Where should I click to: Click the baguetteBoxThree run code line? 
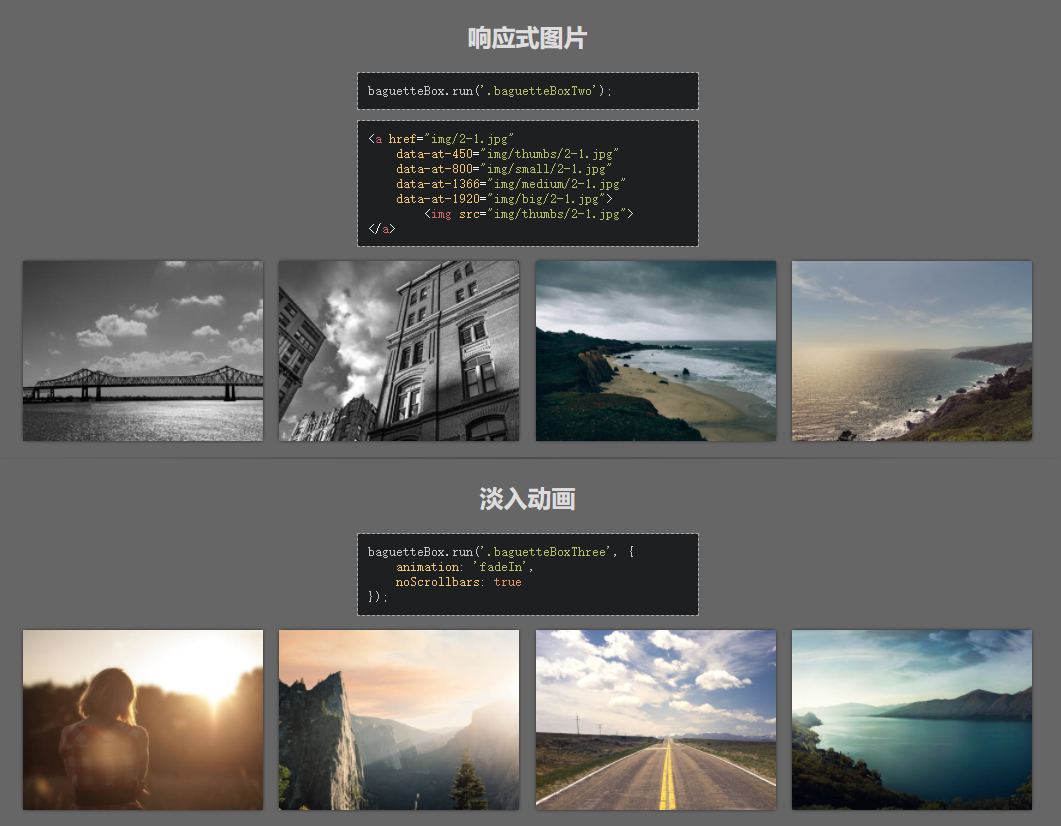[500, 552]
